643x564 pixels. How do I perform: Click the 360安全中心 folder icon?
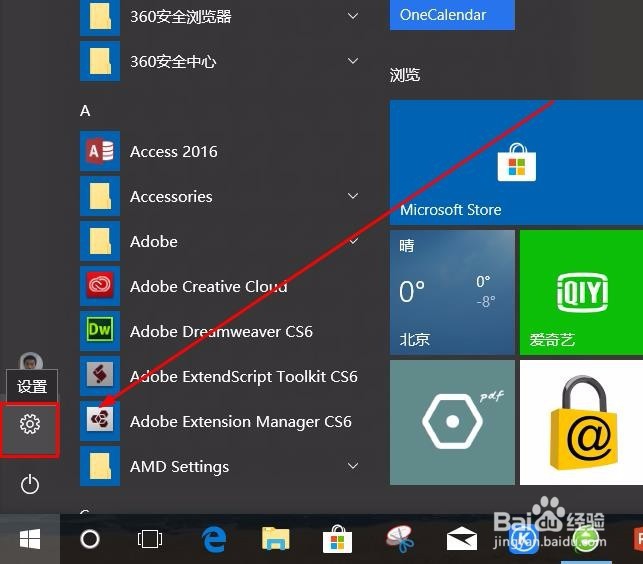(100, 61)
